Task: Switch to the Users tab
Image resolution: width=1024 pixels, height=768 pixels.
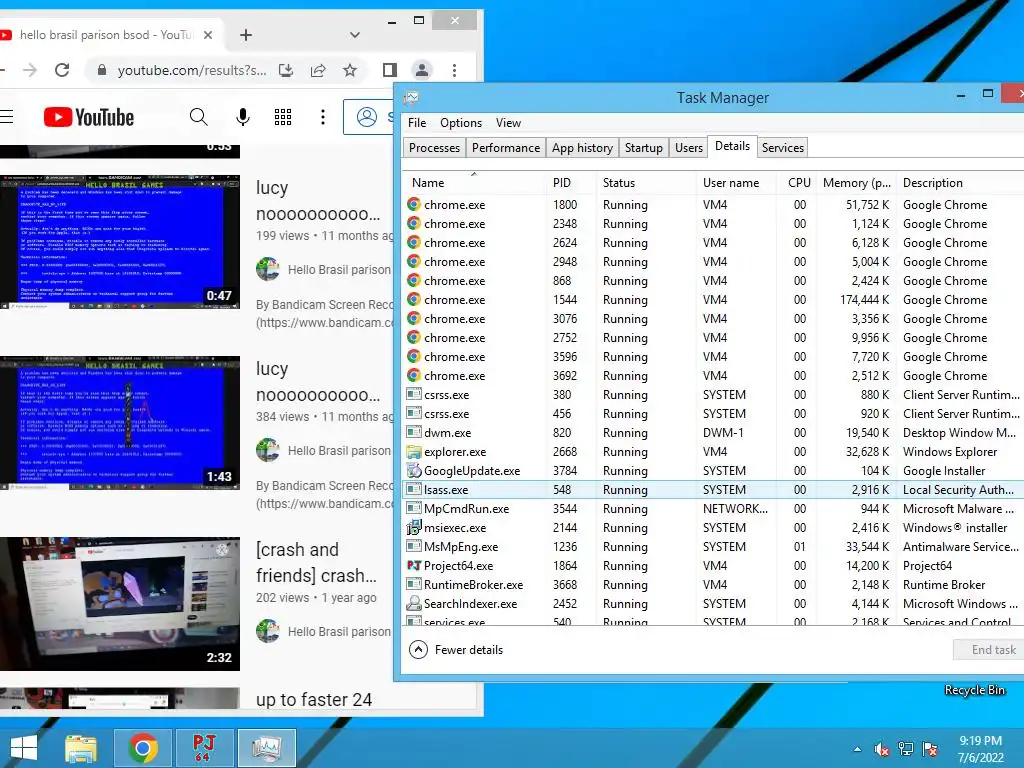Action: click(x=689, y=148)
